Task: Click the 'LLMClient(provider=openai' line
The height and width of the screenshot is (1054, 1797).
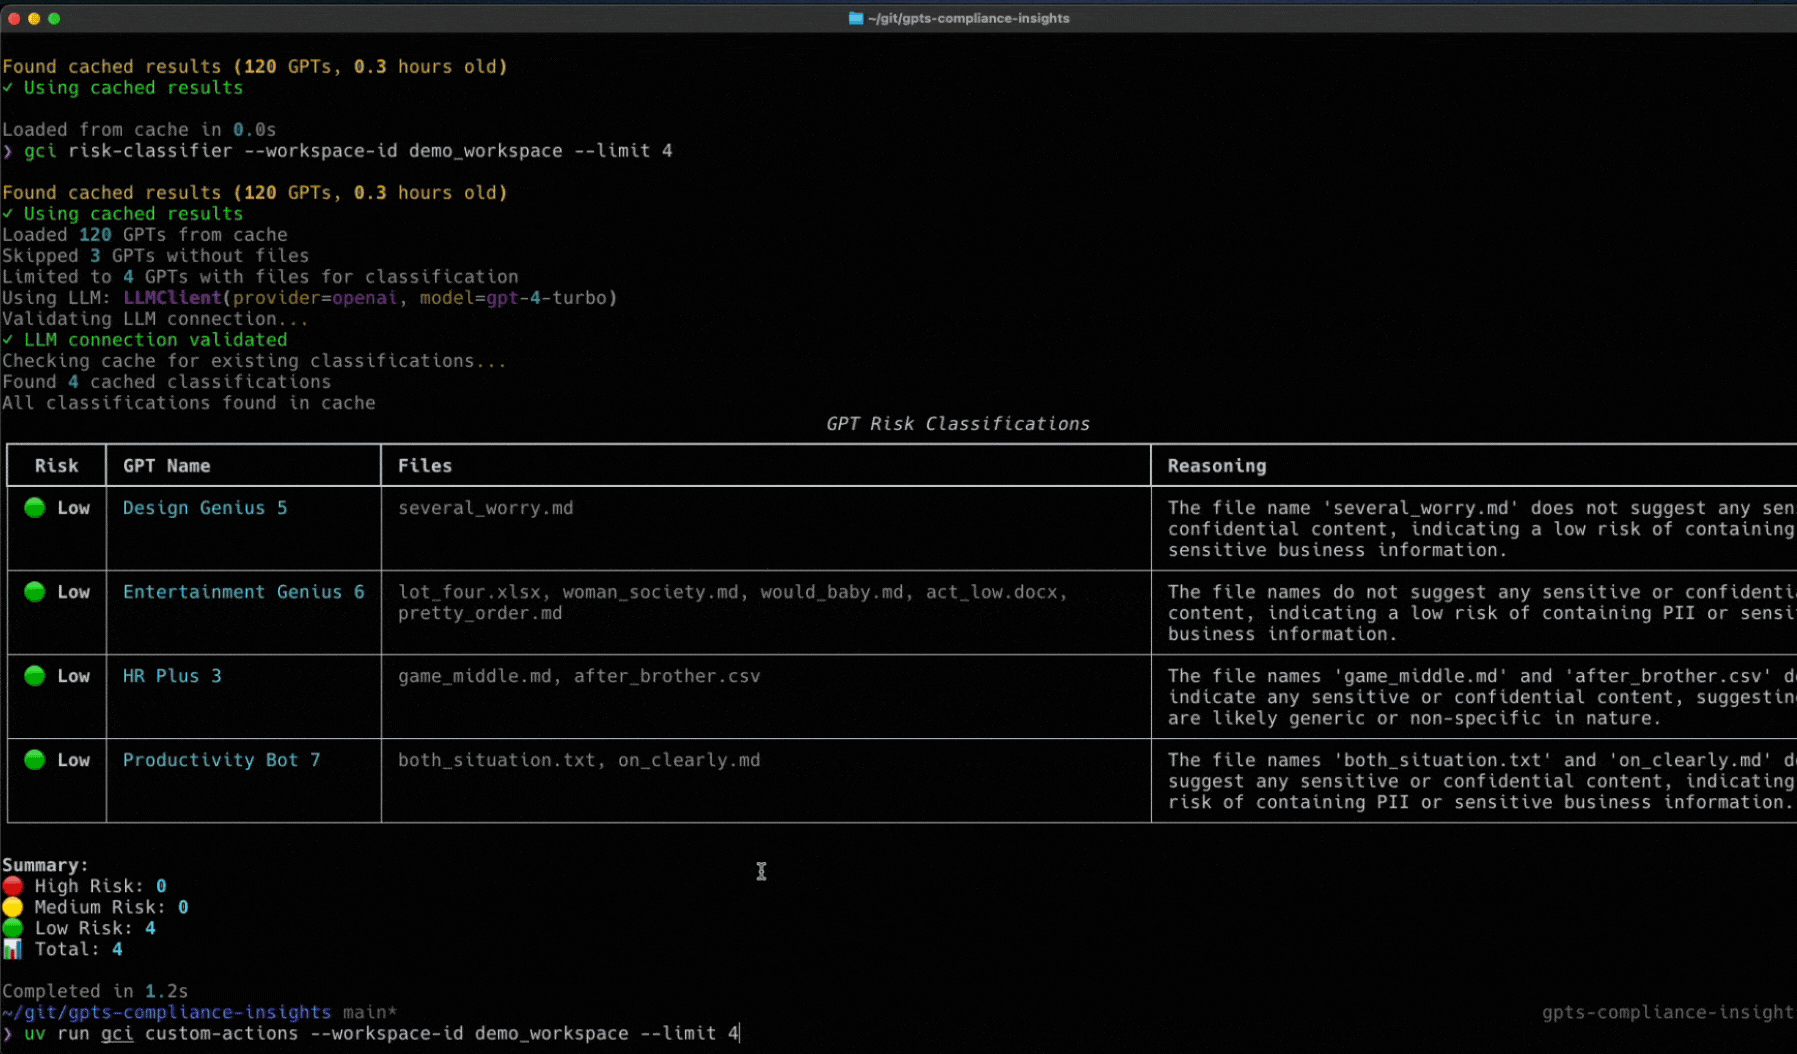Action: (x=309, y=298)
